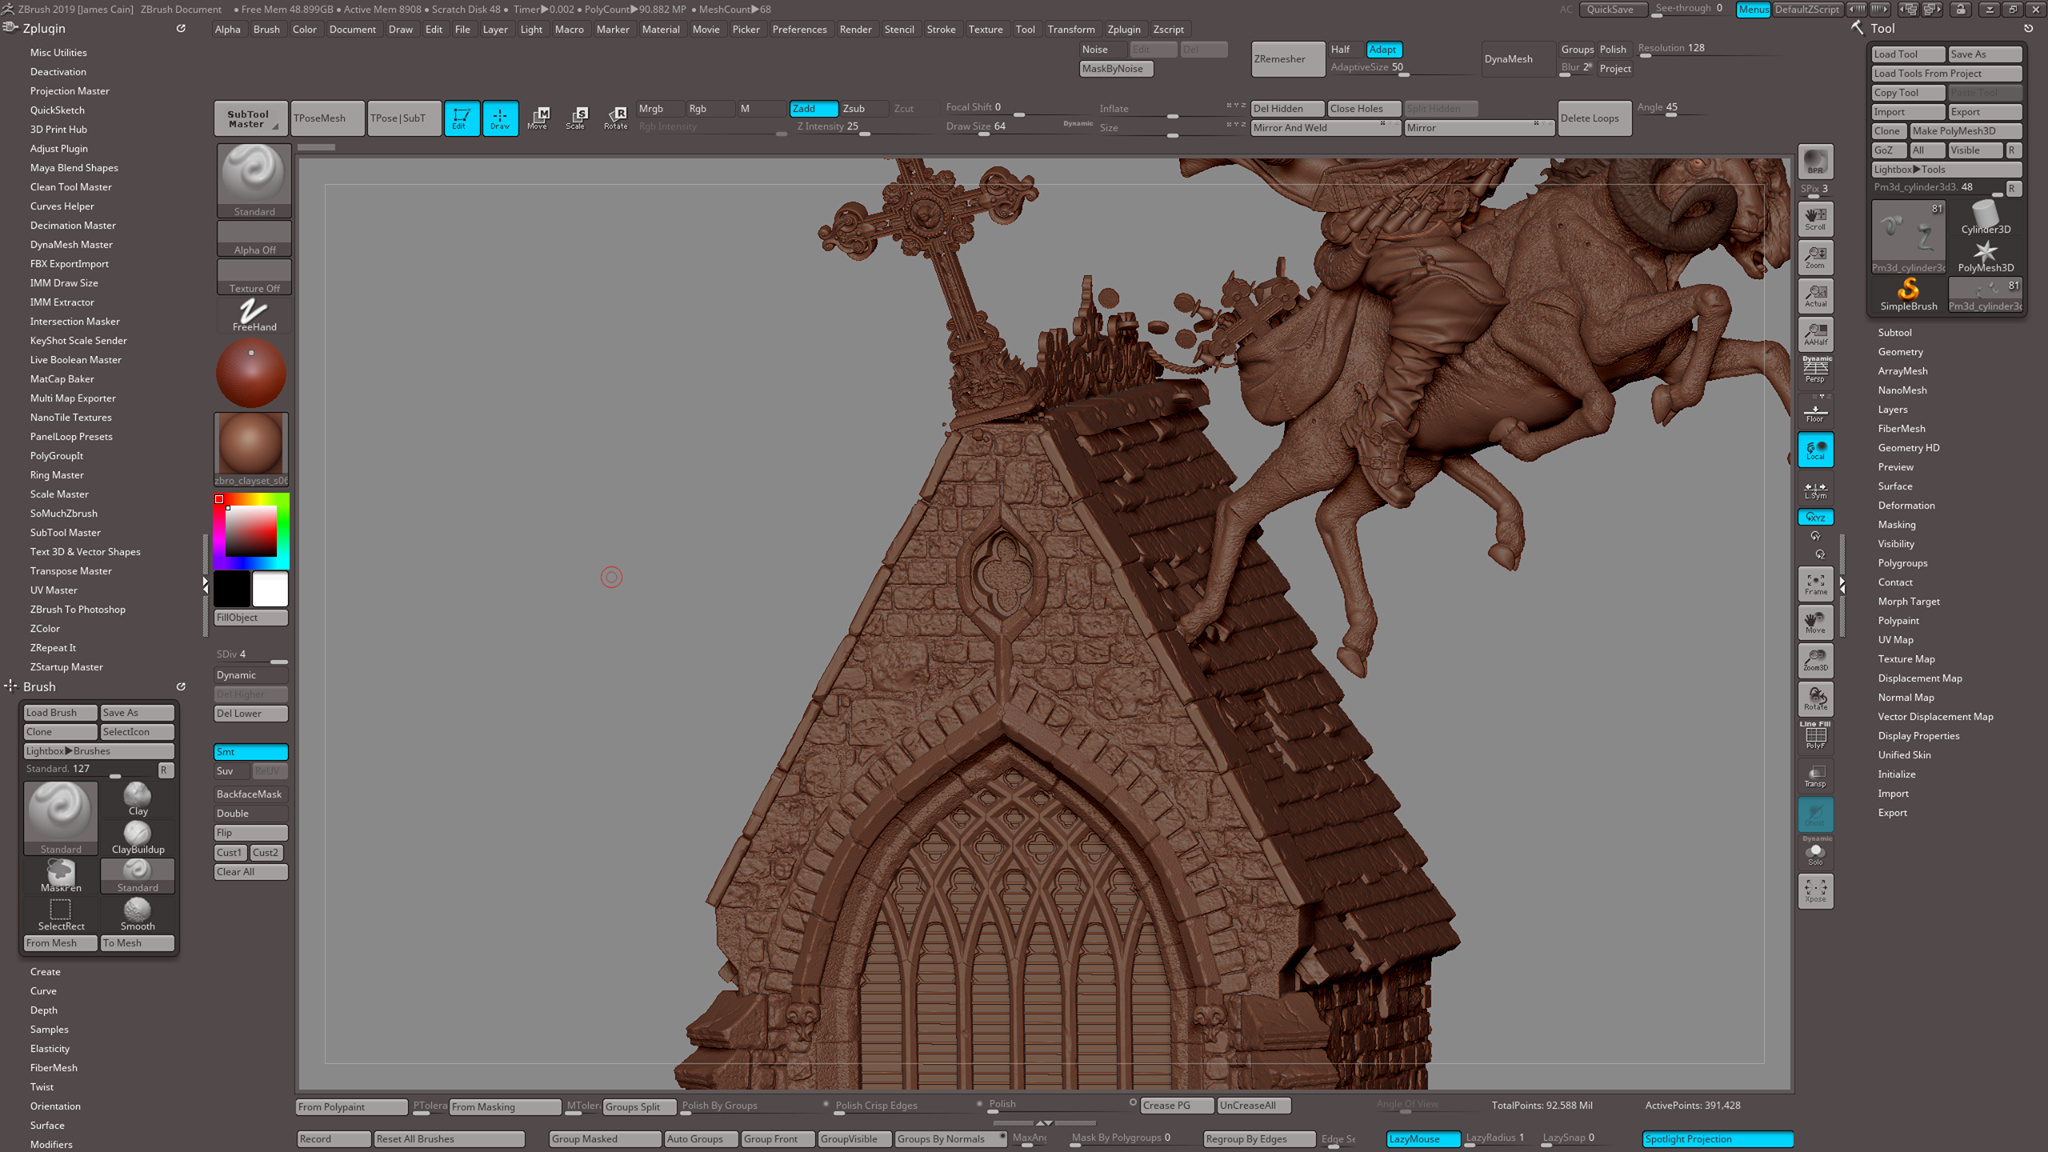Click inside the color picker square
The height and width of the screenshot is (1152, 2048).
(251, 531)
